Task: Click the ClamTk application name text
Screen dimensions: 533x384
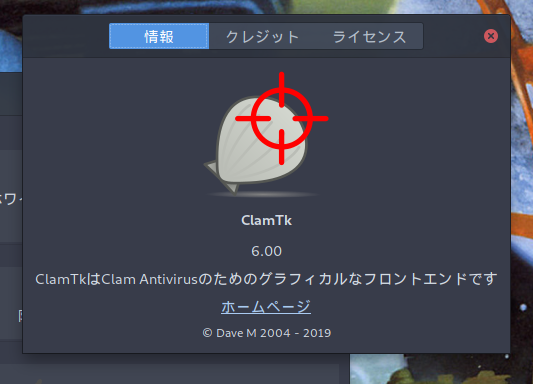Action: (266, 221)
